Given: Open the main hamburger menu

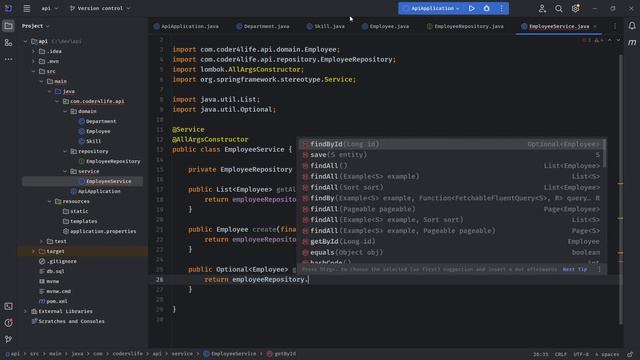Looking at the screenshot, I should [27, 8].
